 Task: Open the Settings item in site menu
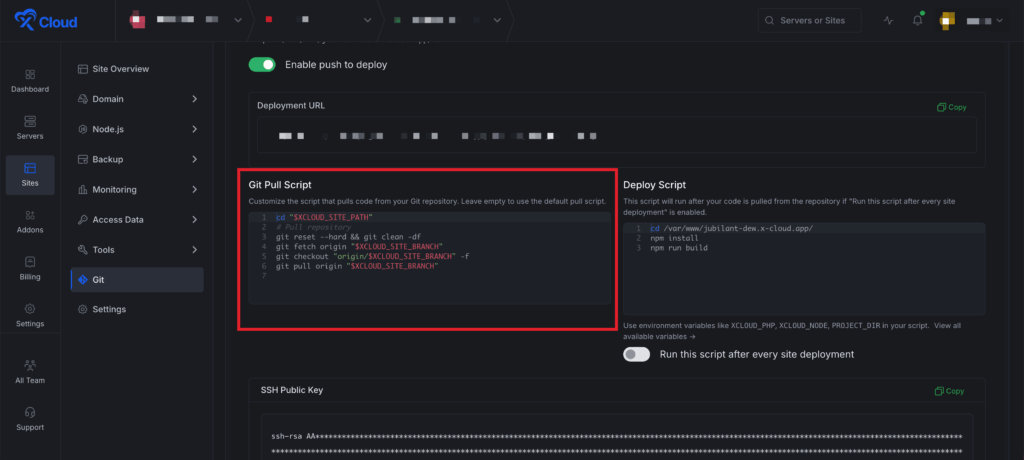click(109, 309)
